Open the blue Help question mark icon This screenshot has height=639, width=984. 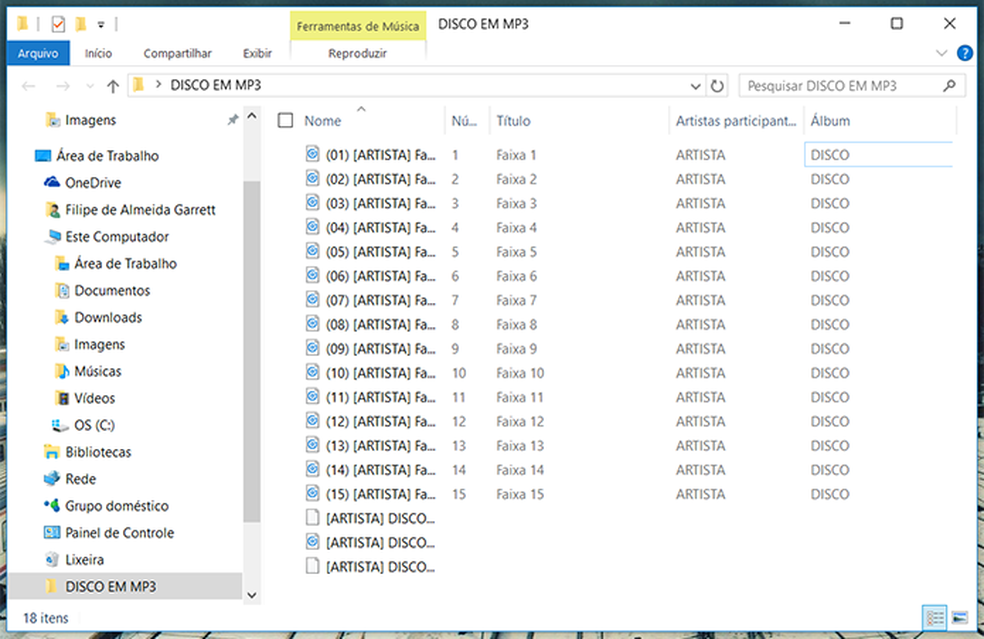[965, 53]
